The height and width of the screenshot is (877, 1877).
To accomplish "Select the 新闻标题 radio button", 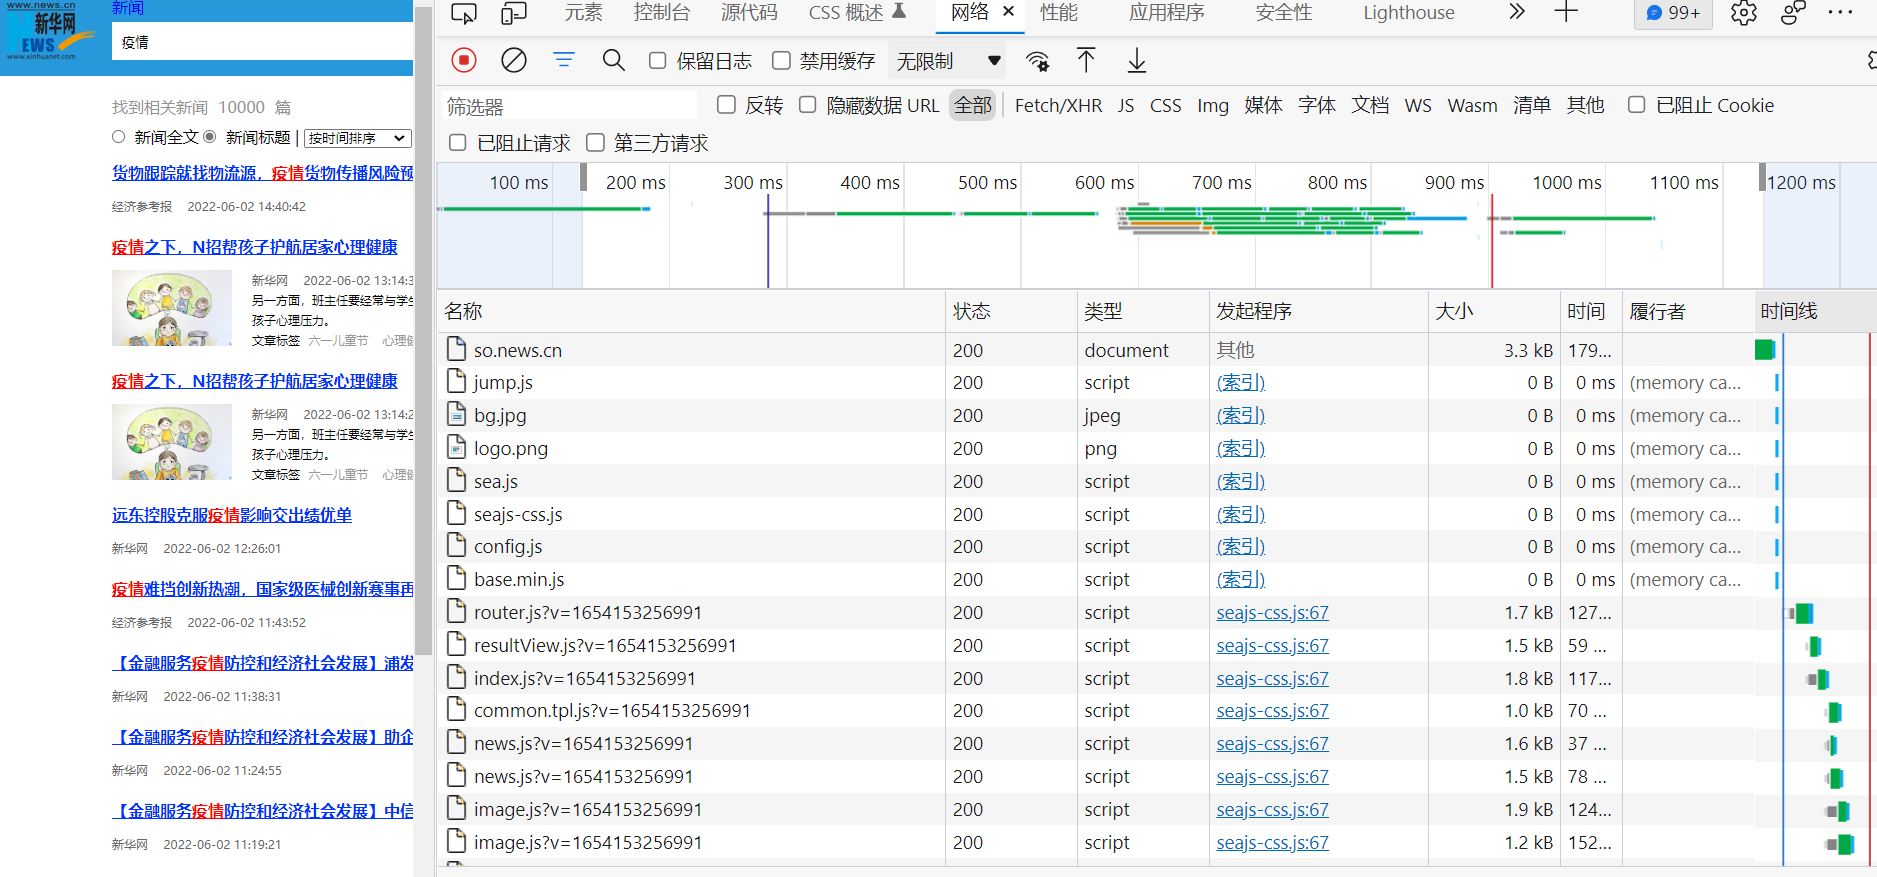I will coord(210,137).
